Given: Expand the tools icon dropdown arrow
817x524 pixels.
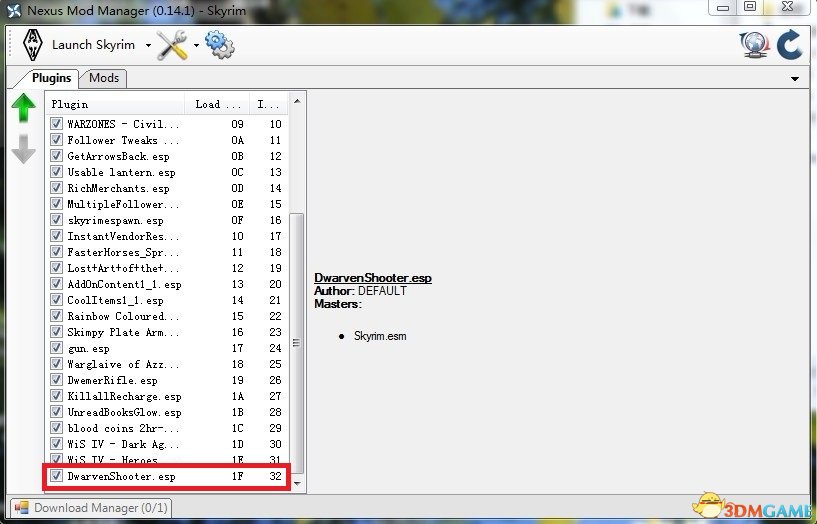Looking at the screenshot, I should tap(196, 45).
